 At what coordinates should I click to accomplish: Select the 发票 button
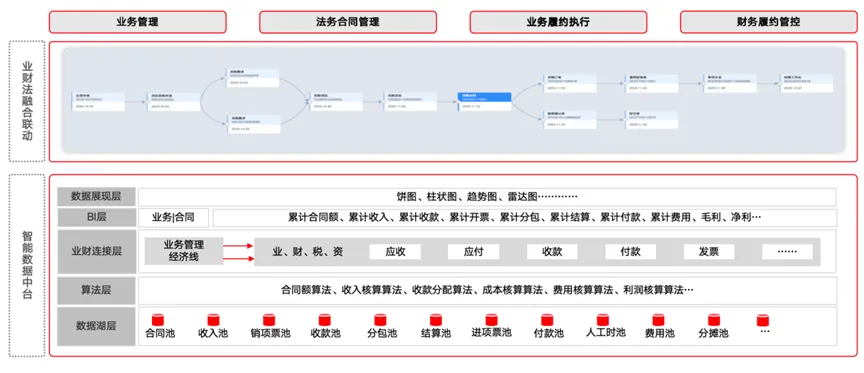(x=709, y=252)
